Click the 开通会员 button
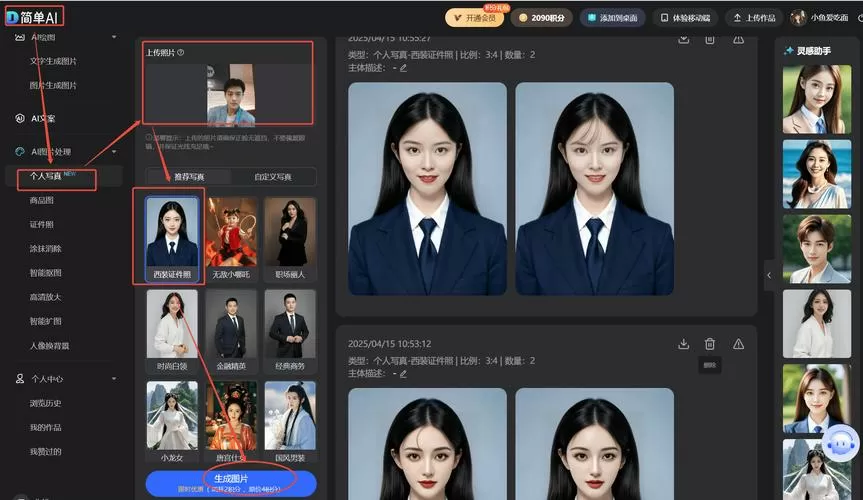 [x=474, y=18]
